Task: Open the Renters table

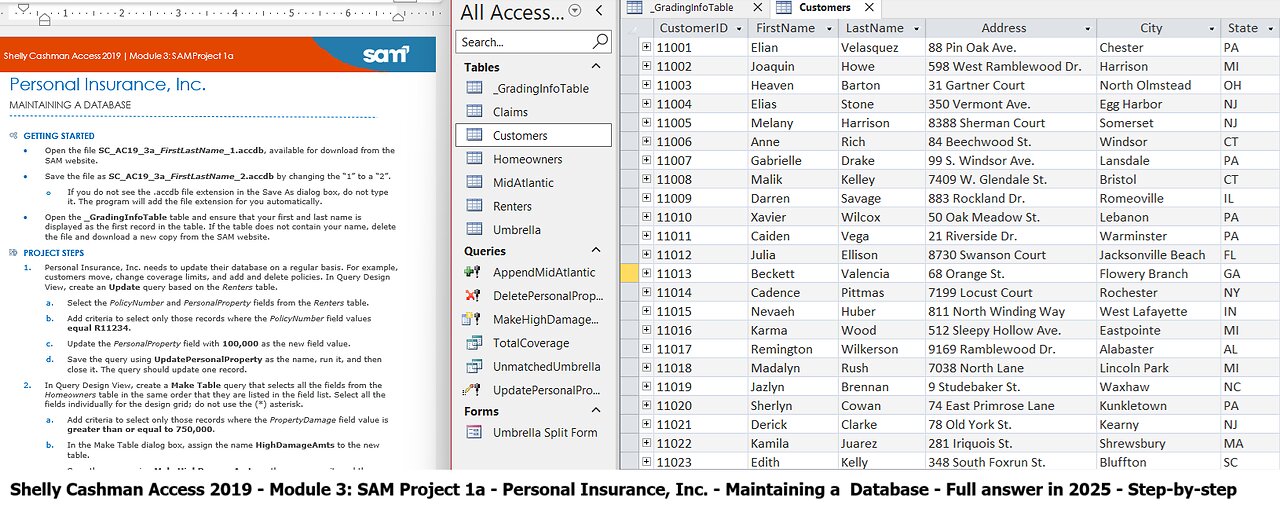Action: (533, 206)
